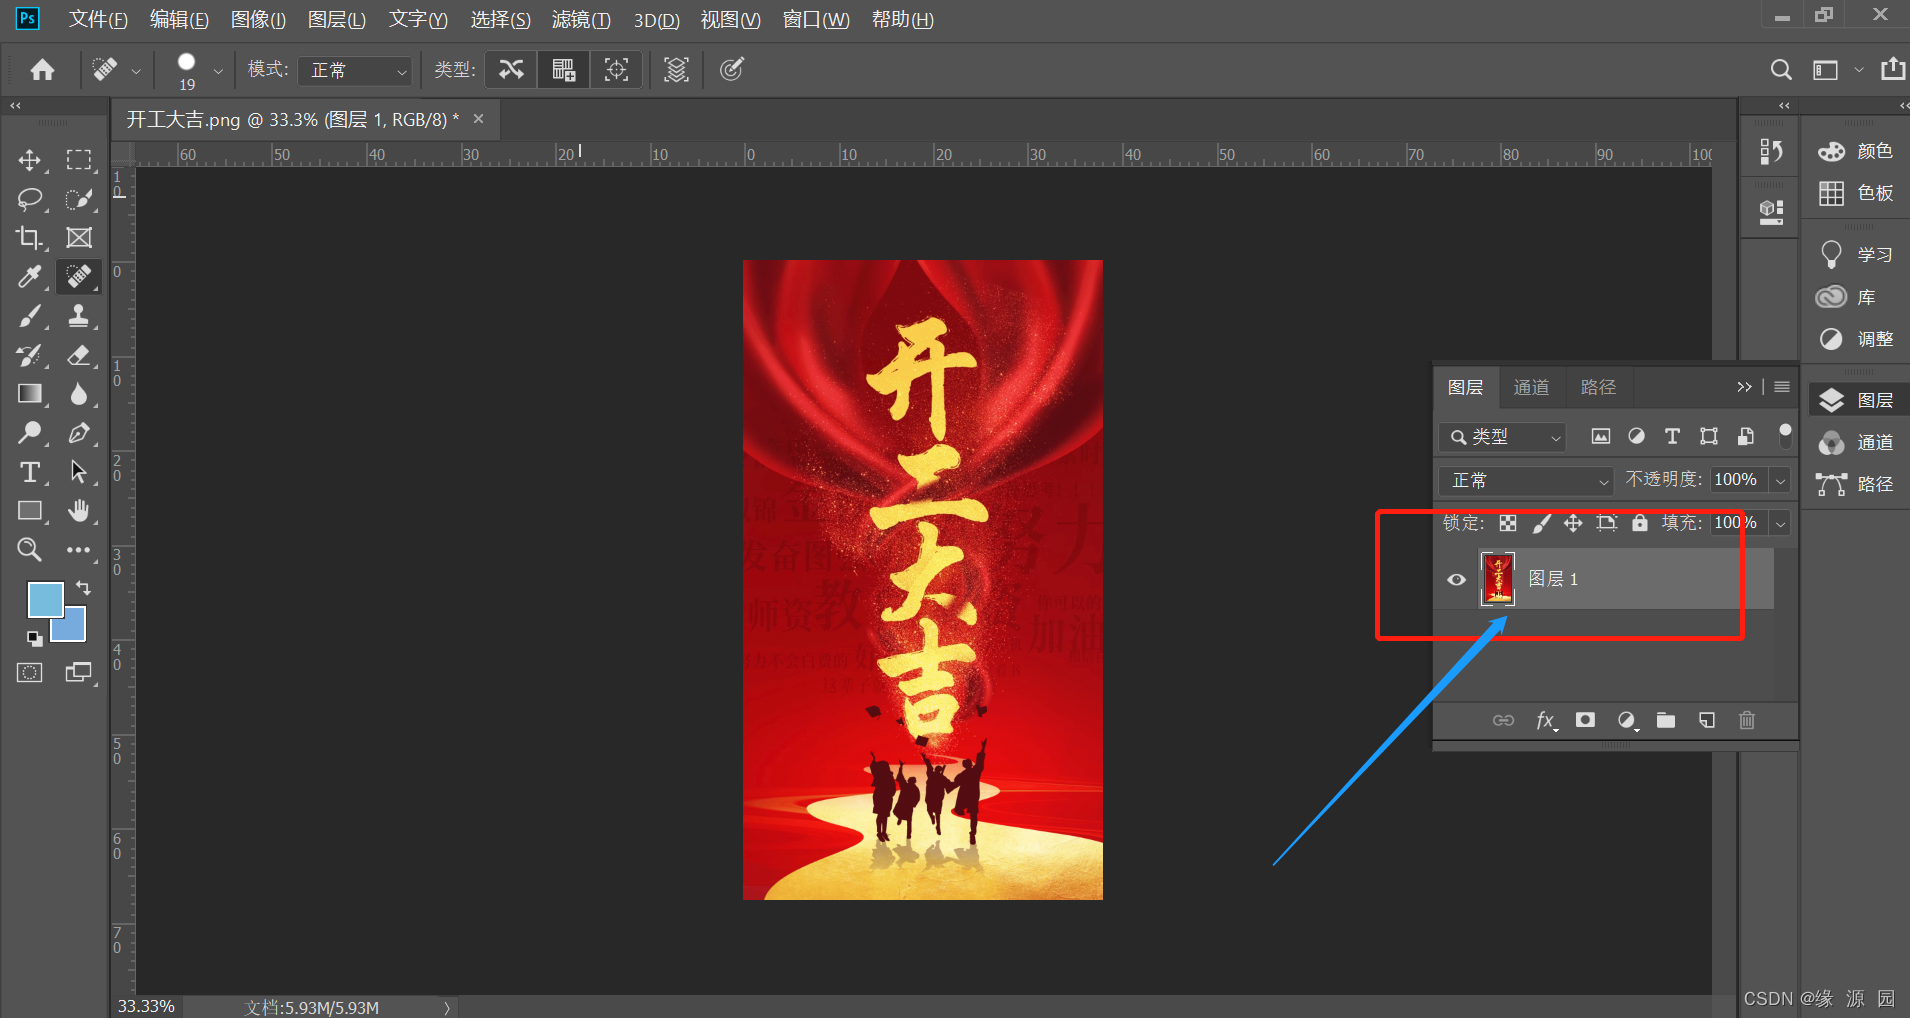Select the Hand tool
The width and height of the screenshot is (1910, 1018).
point(79,511)
